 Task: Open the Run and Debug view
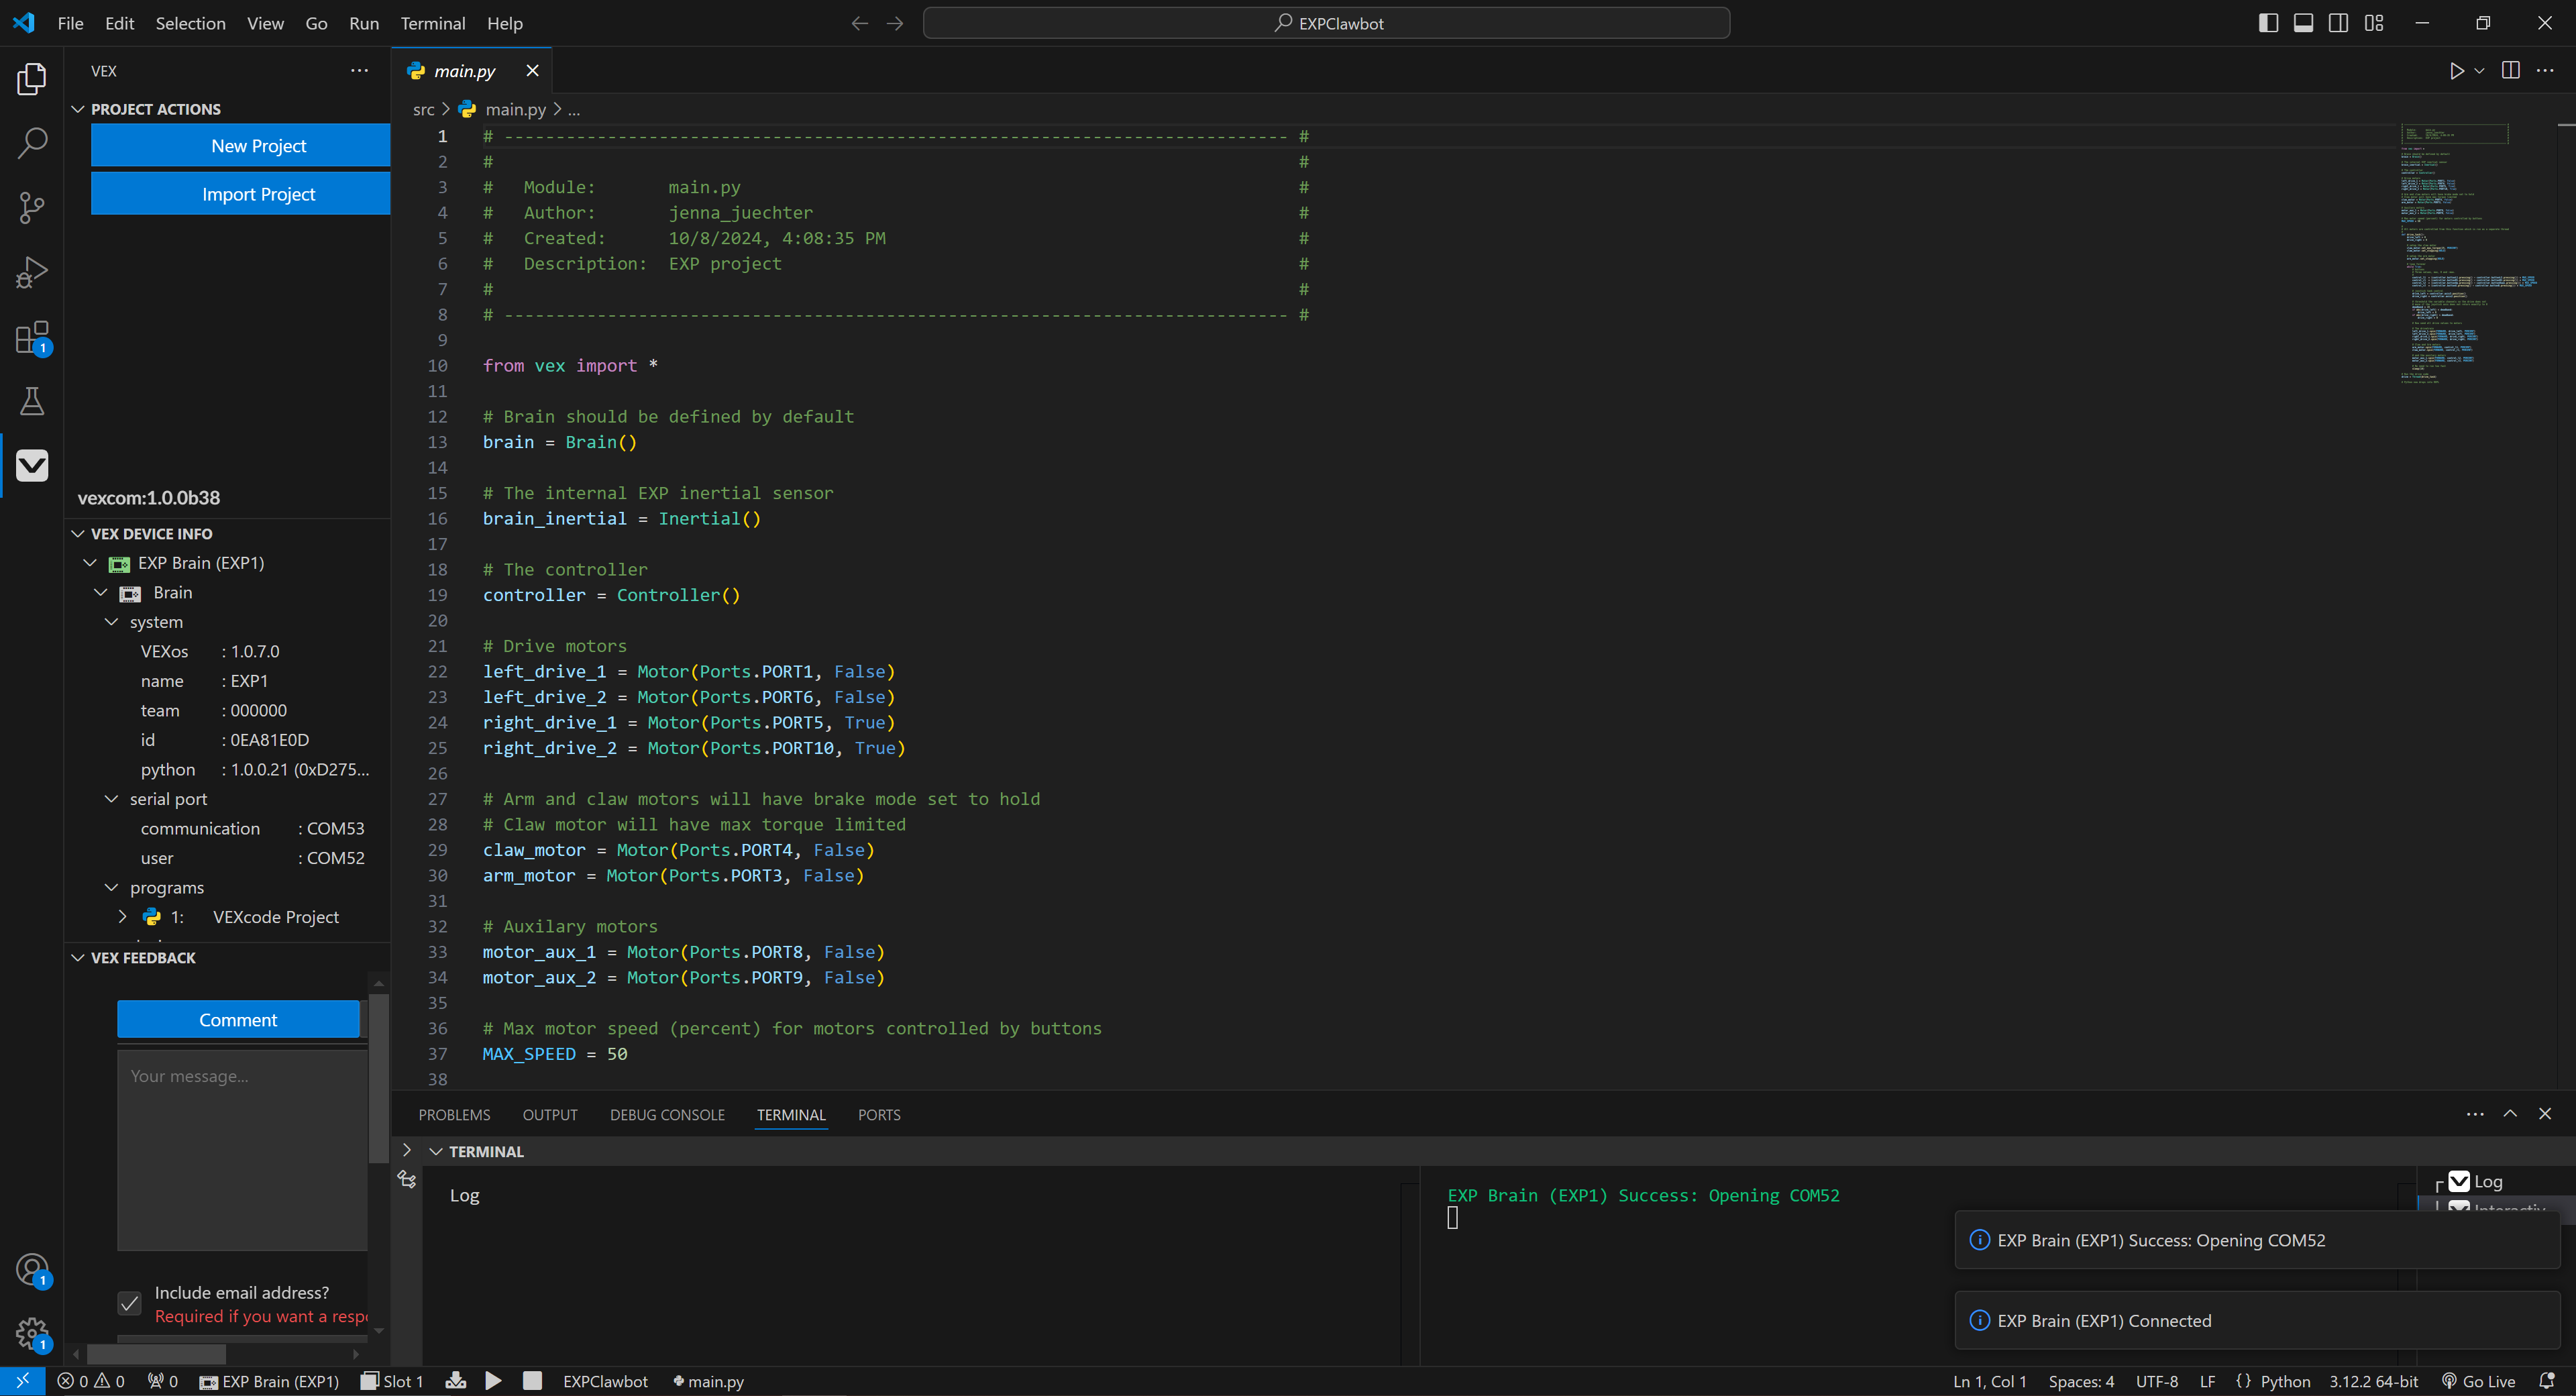tap(33, 271)
